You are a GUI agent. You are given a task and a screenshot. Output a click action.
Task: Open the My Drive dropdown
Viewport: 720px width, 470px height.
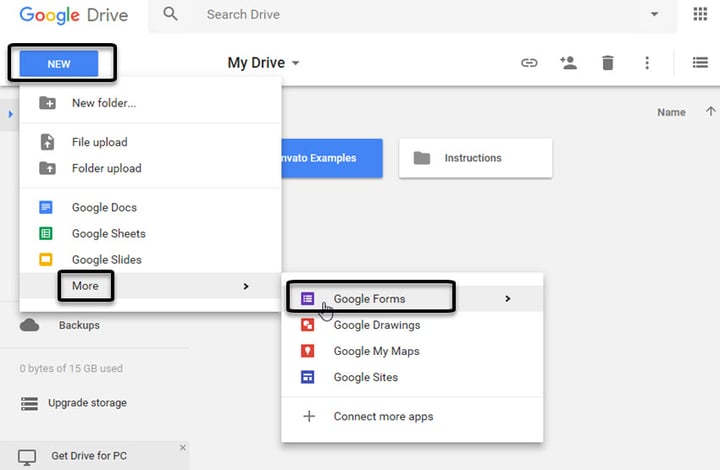[x=264, y=62]
